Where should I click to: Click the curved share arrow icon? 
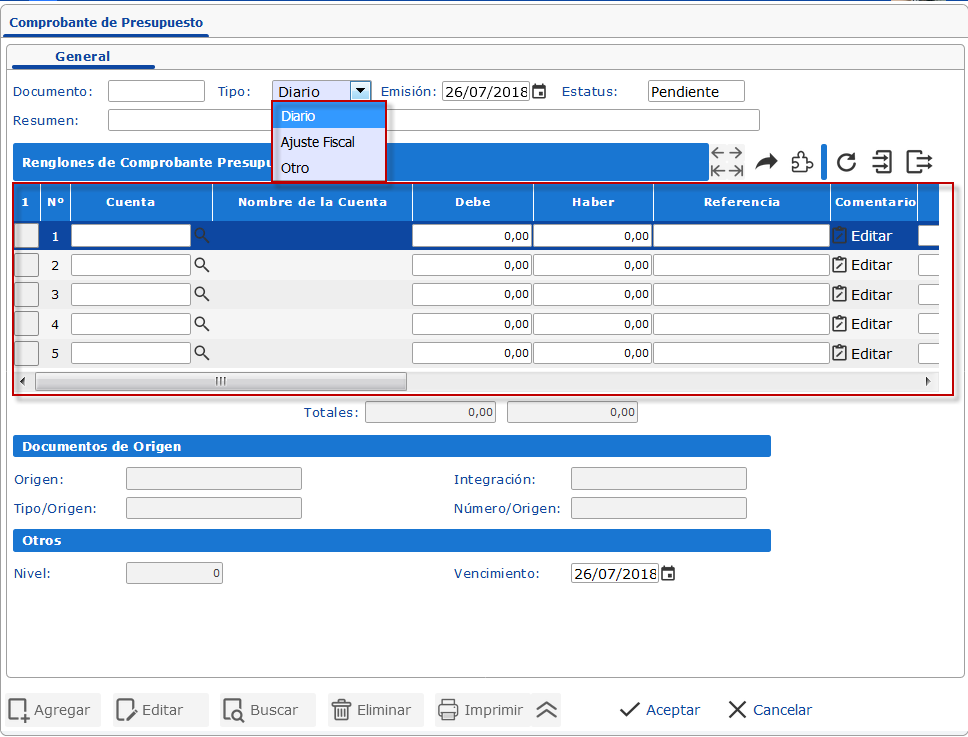pos(766,162)
